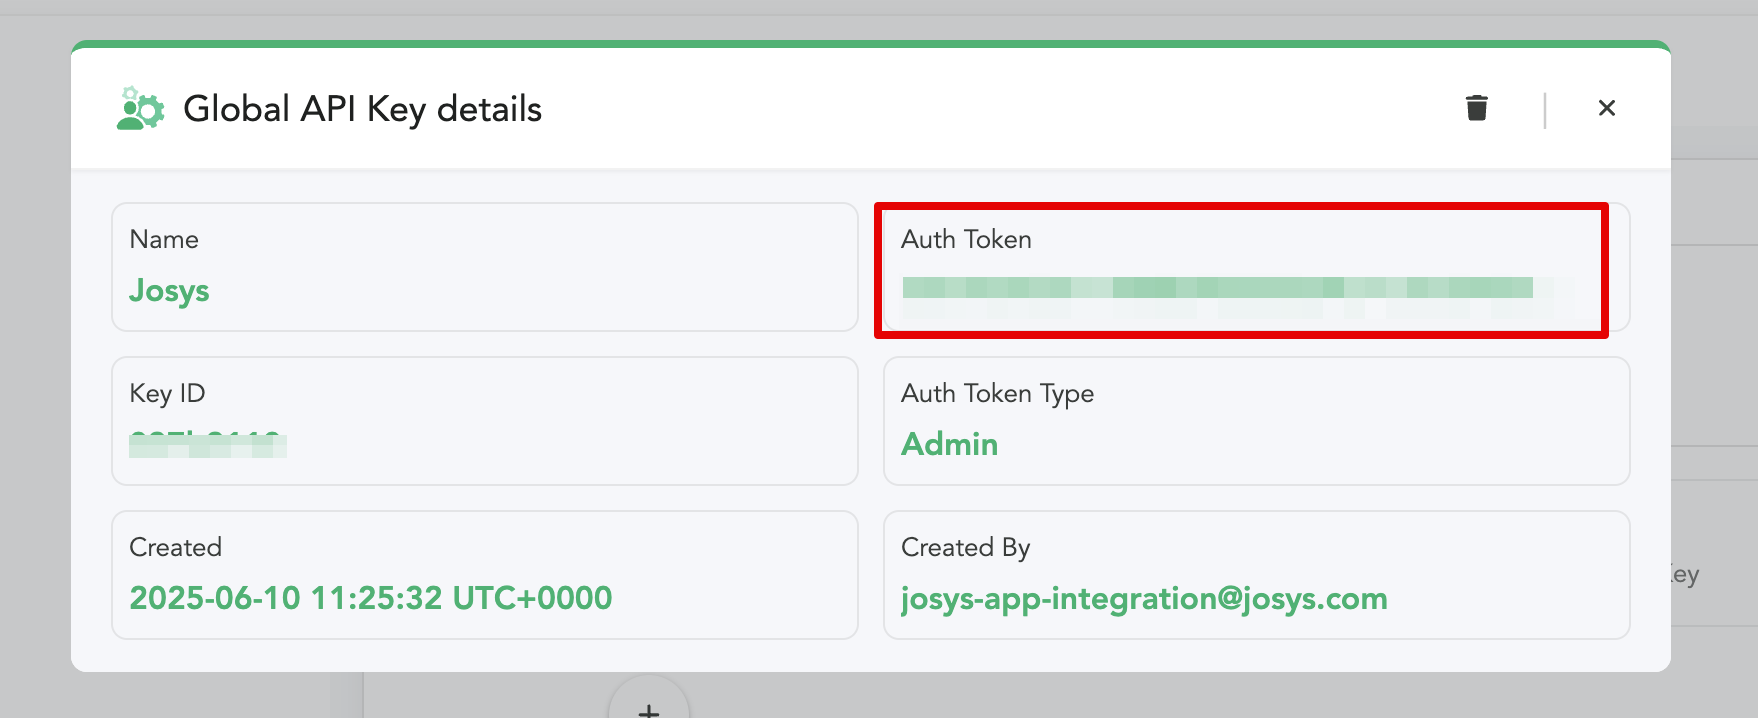The width and height of the screenshot is (1758, 718).
Task: Click the plus button below the dialog
Action: tap(649, 705)
